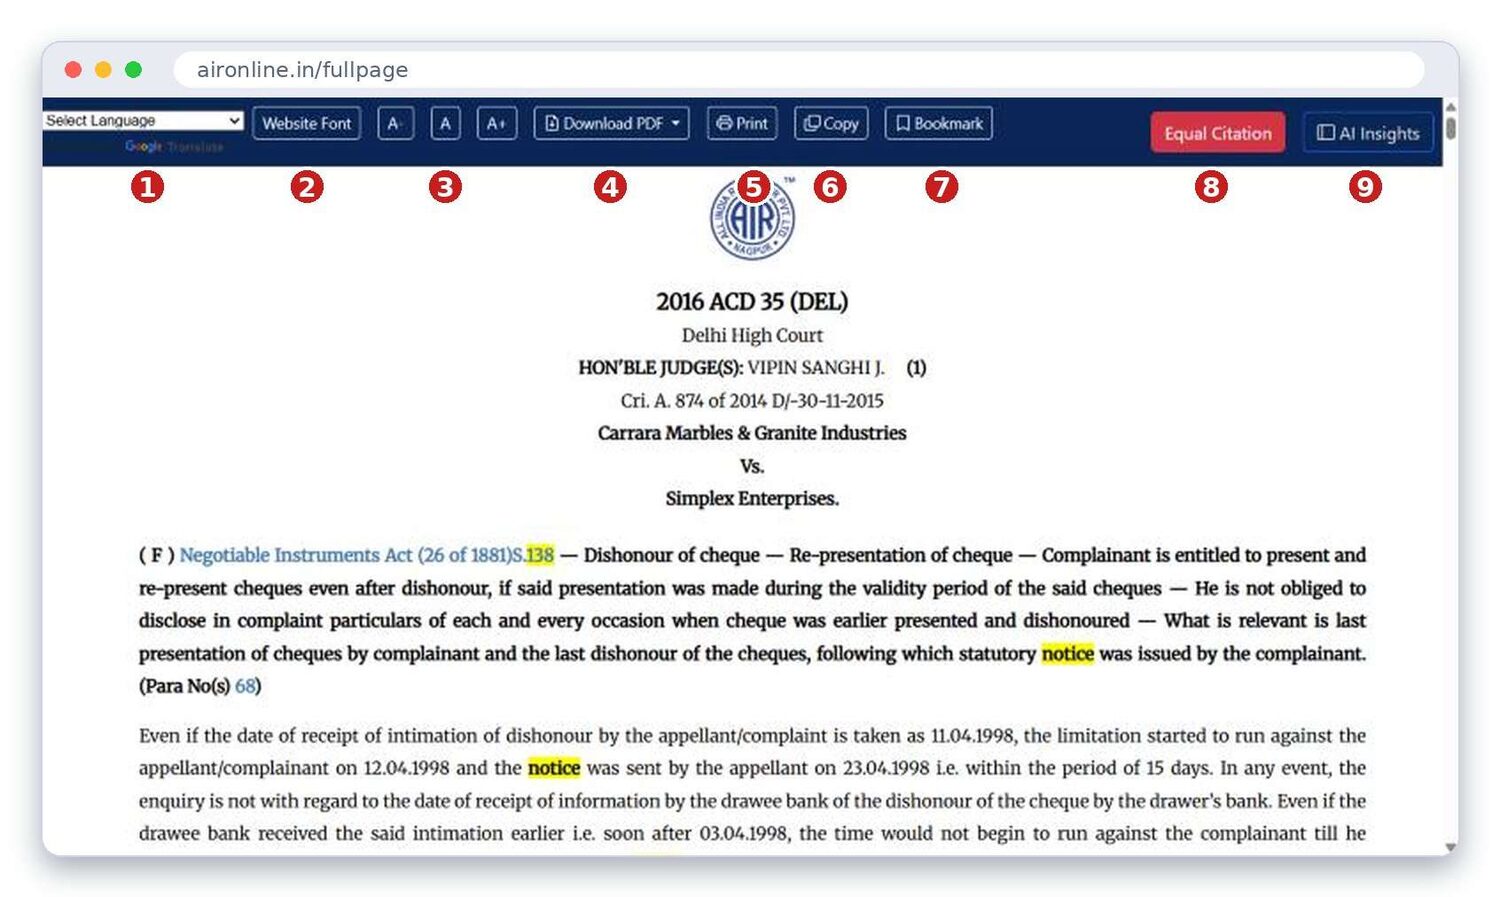
Task: Click the scrollbar down arrow
Action: (x=1450, y=847)
